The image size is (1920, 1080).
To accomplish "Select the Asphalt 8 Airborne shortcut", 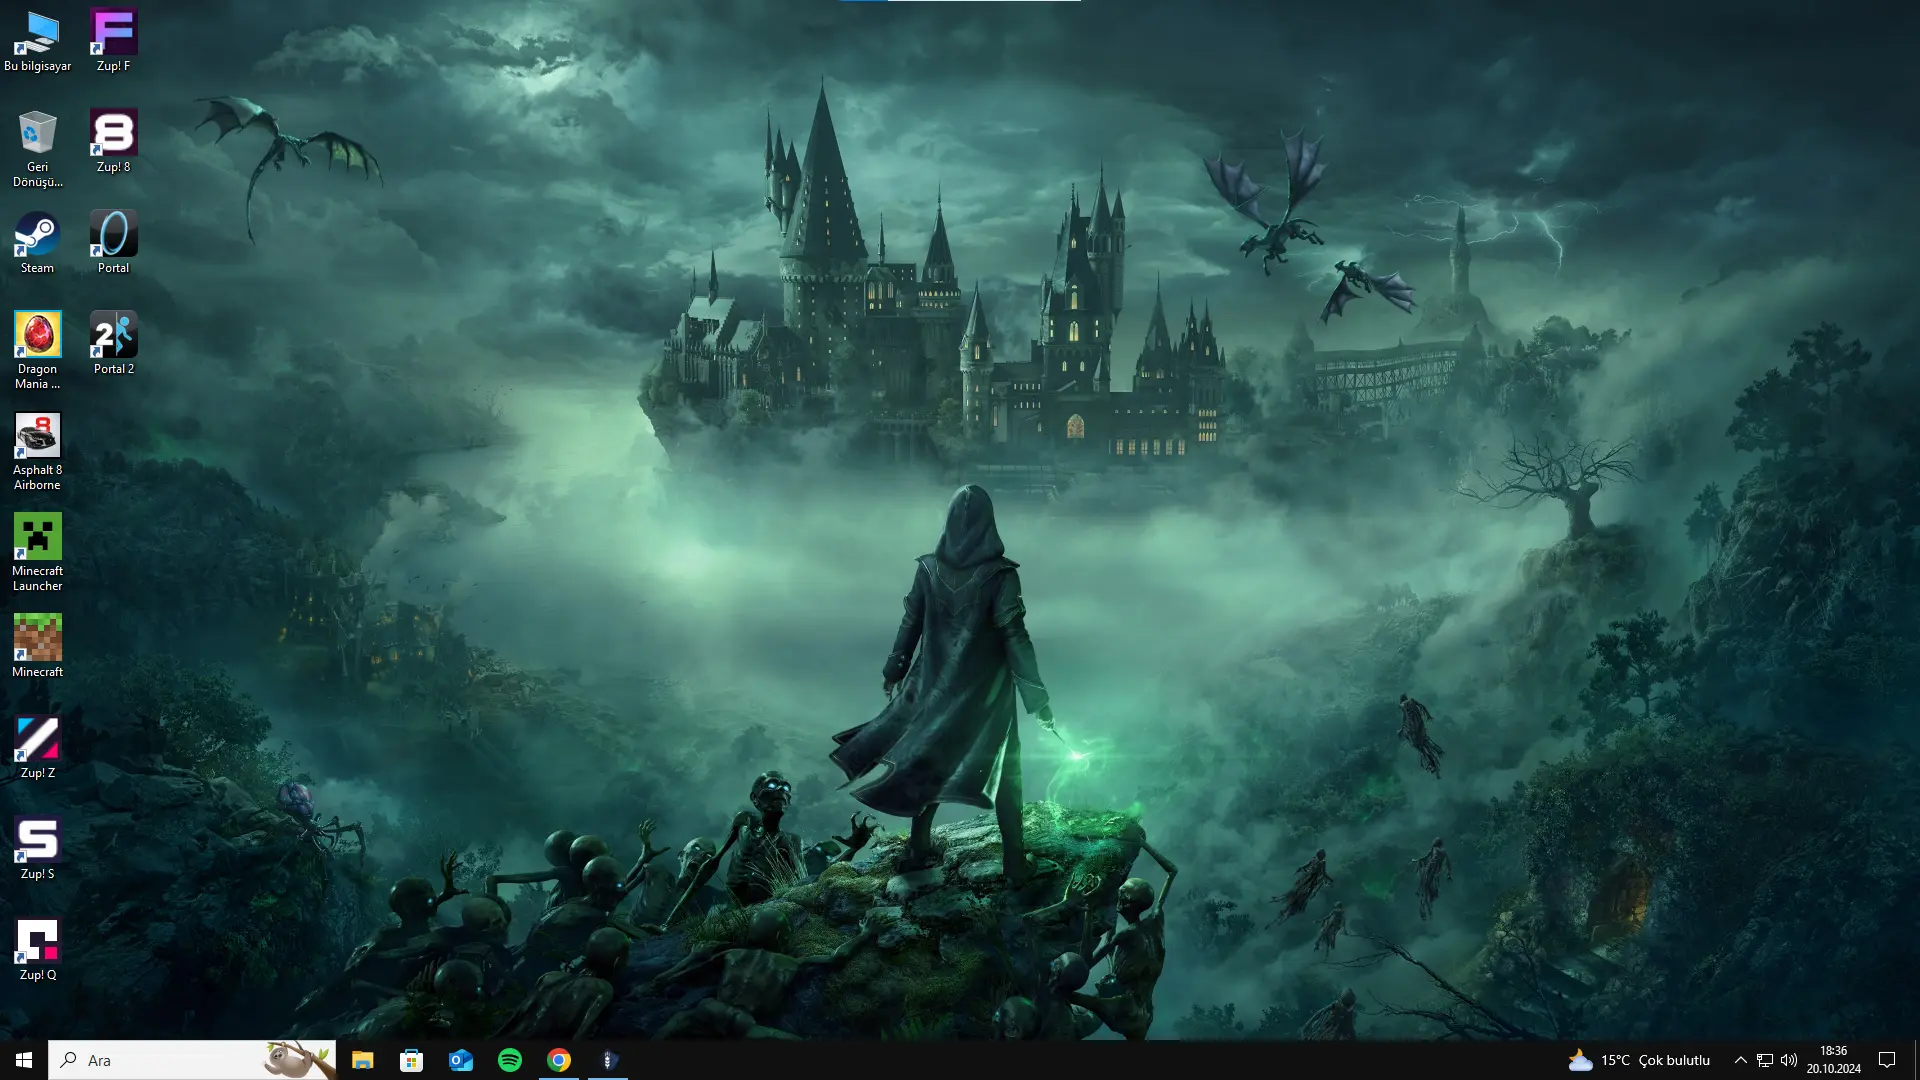I will [x=37, y=452].
